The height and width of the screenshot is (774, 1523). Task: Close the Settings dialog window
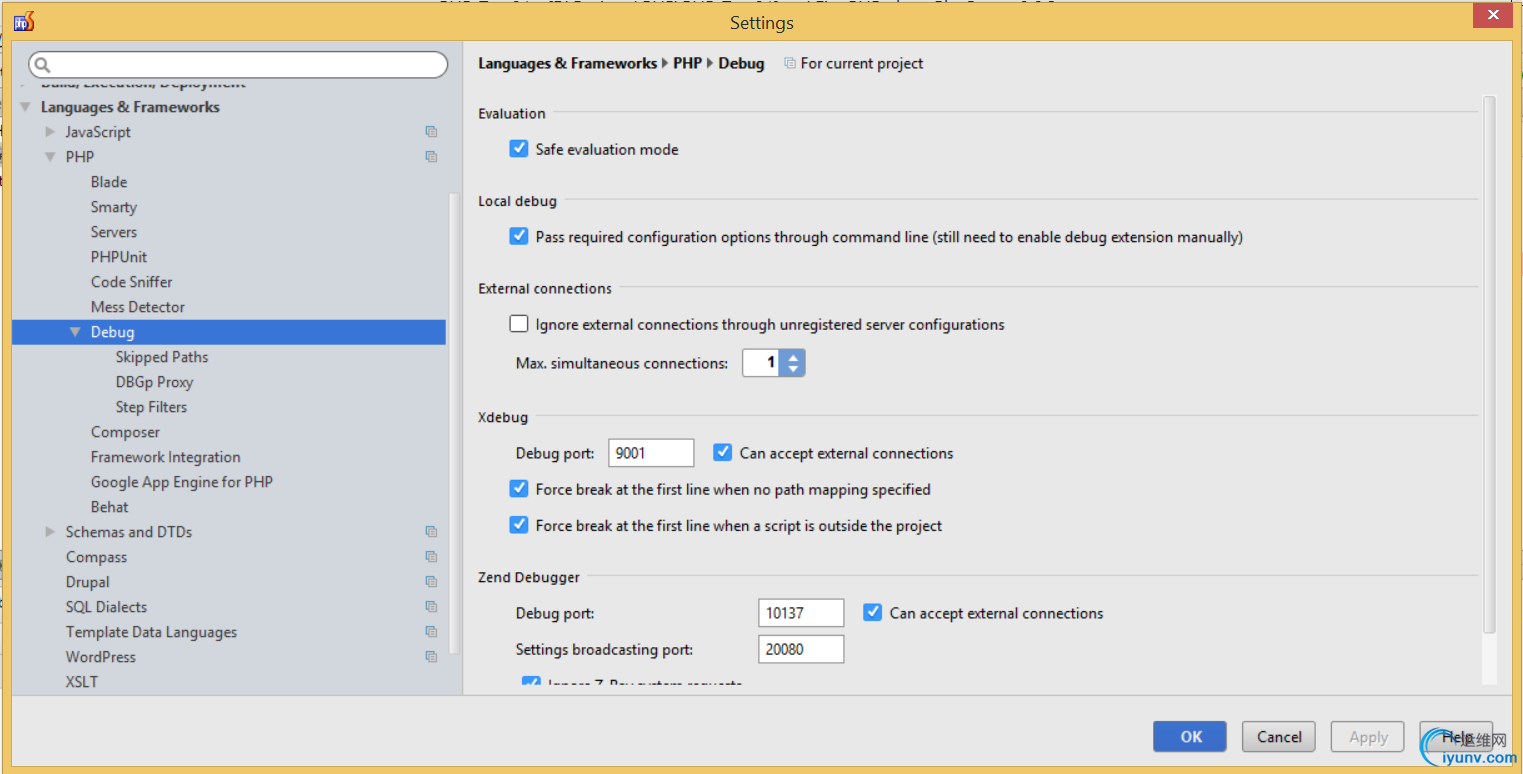[x=1491, y=15]
